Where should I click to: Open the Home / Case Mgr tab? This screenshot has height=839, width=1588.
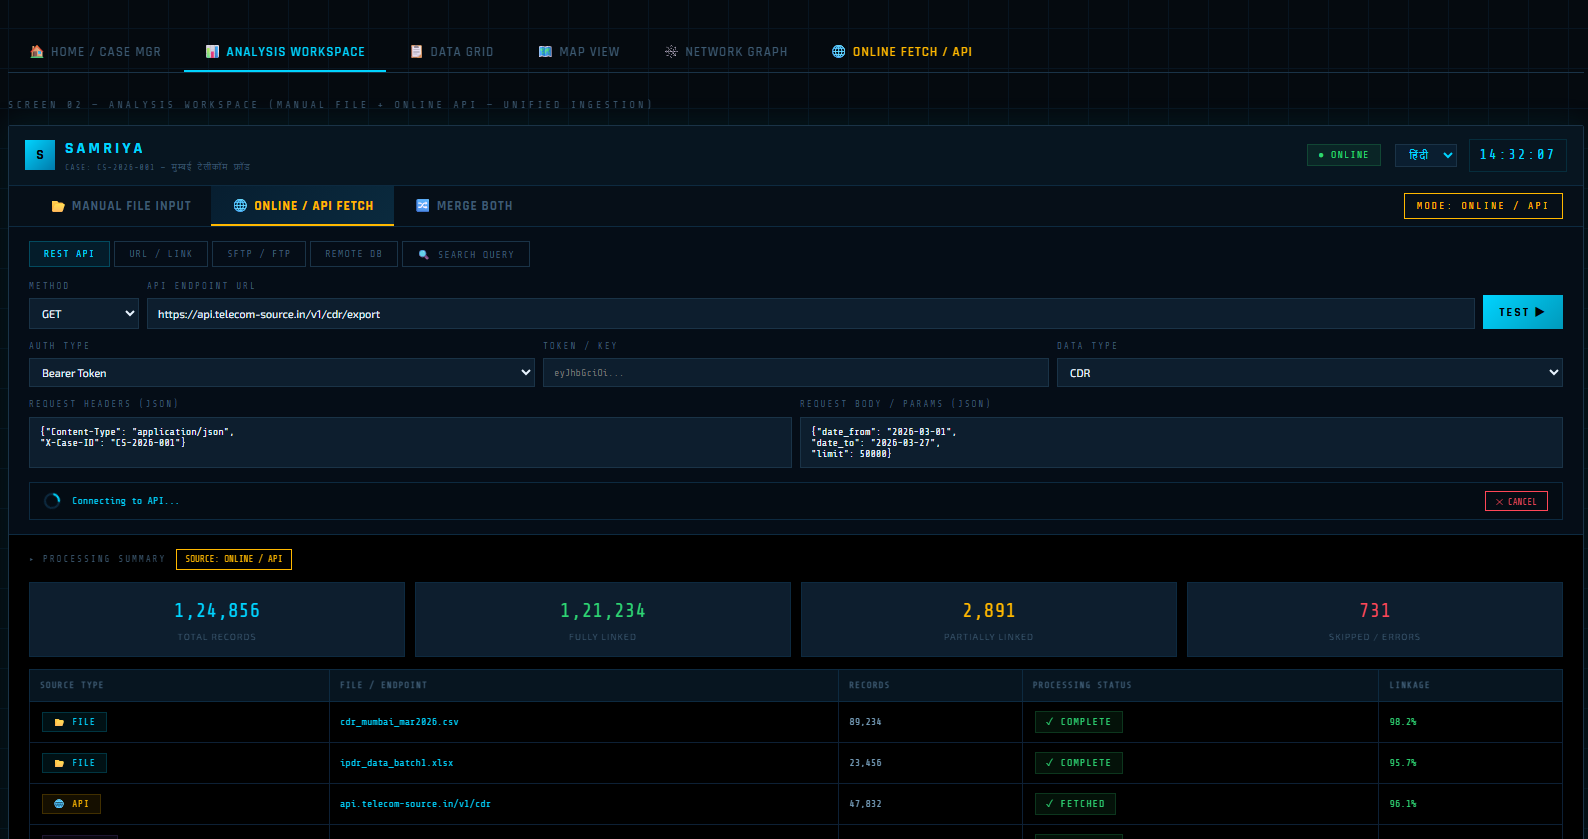click(x=95, y=52)
